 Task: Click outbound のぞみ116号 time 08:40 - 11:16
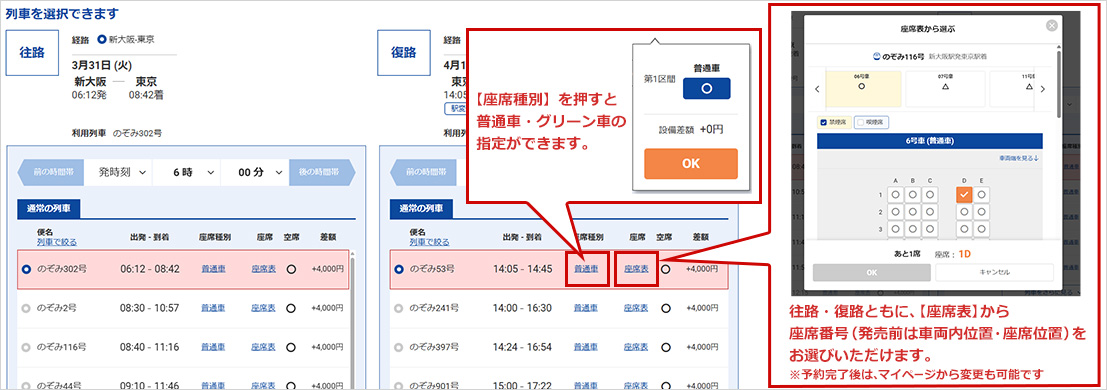(x=150, y=348)
